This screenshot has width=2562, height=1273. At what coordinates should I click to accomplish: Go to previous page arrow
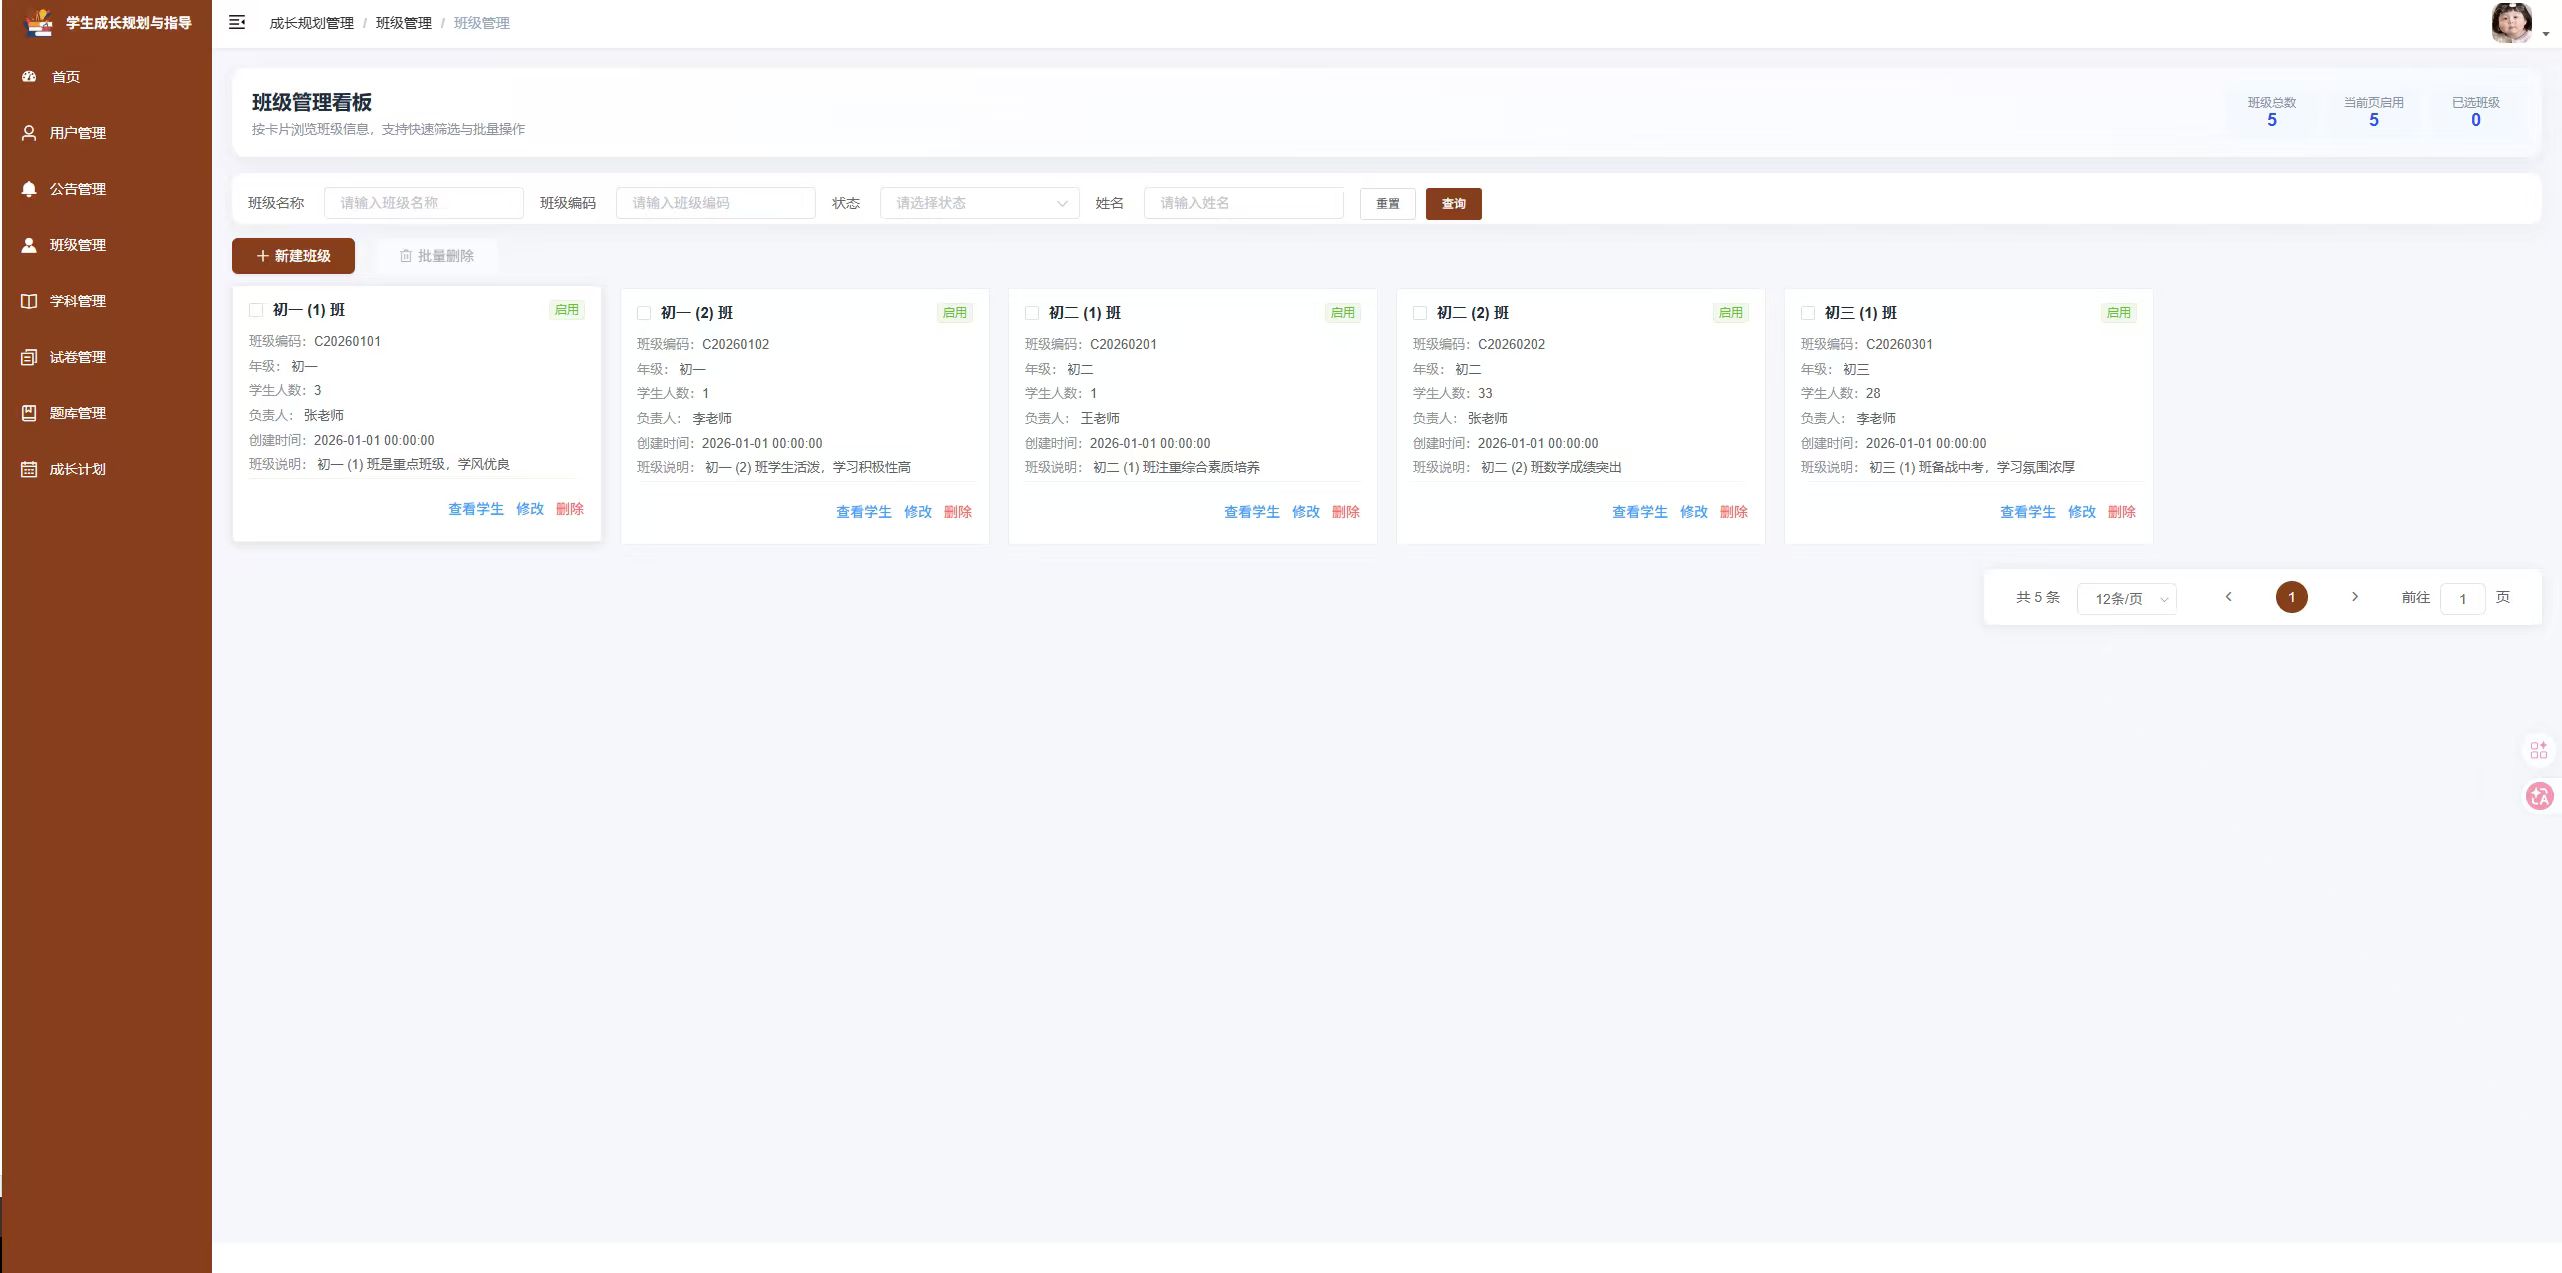point(2228,597)
